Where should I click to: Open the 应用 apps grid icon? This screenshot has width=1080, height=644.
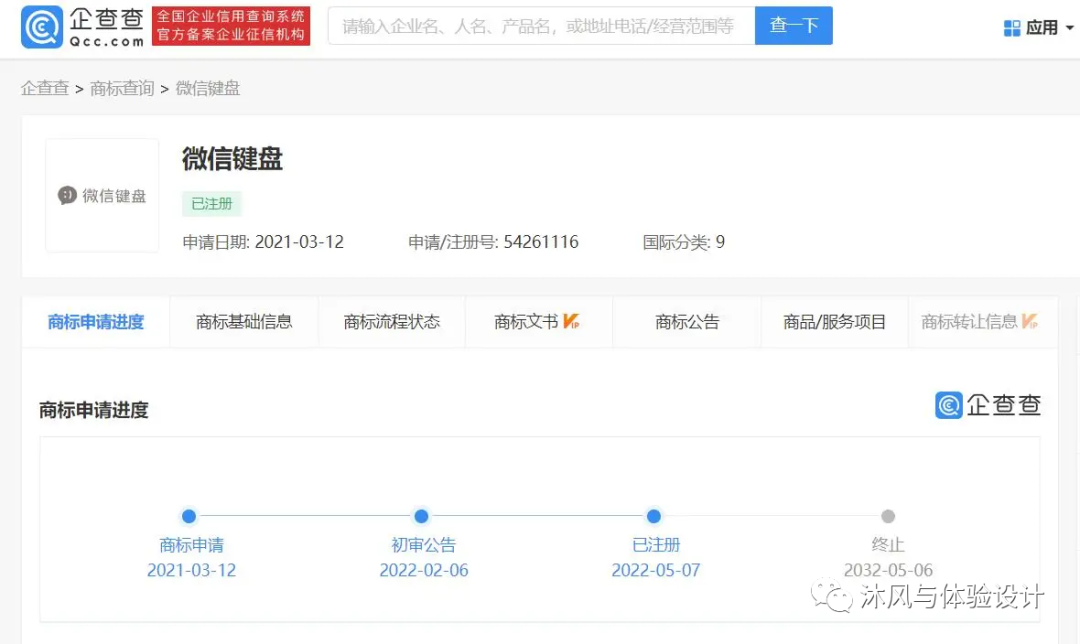(1012, 28)
